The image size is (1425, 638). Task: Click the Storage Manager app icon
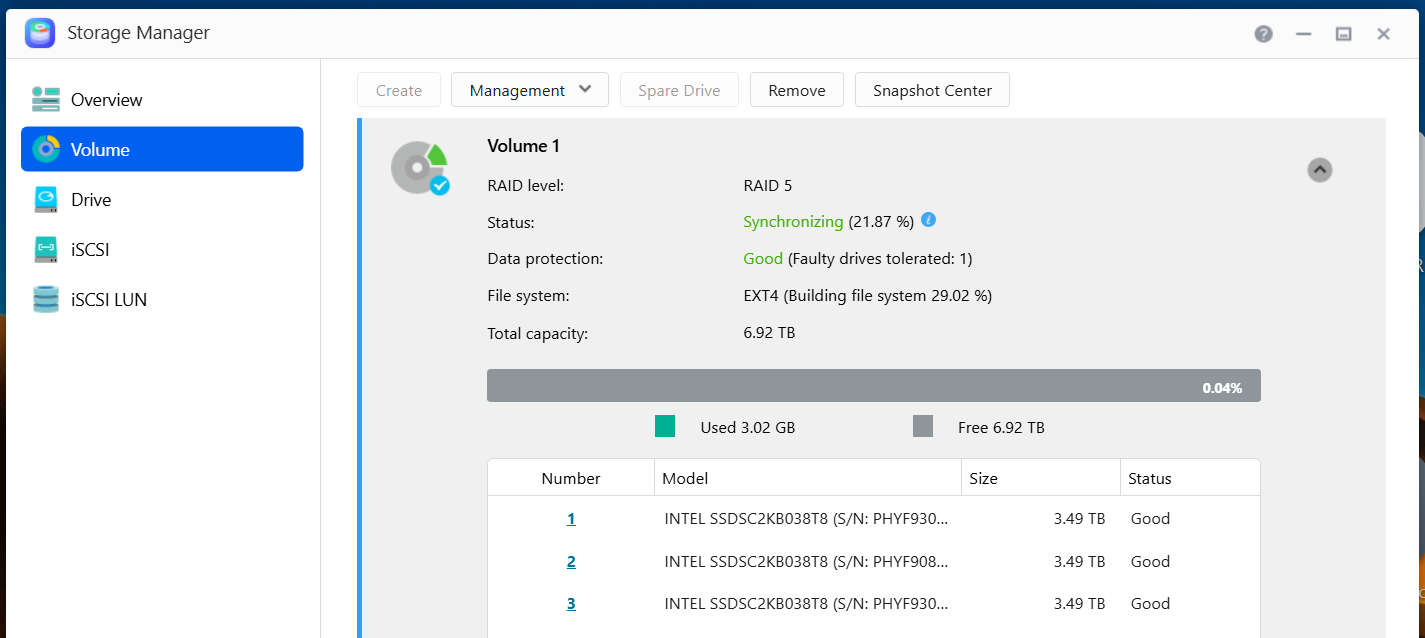[x=40, y=33]
